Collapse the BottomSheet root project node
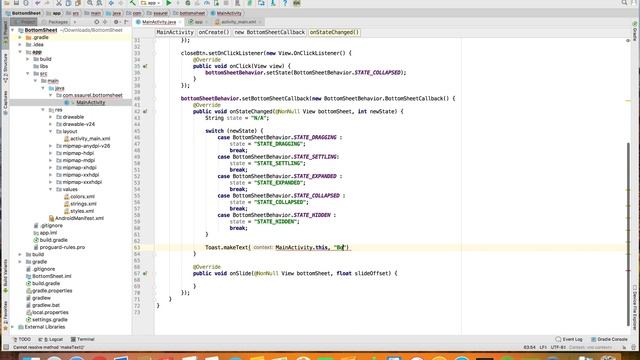640x360 pixels. [x=13, y=30]
